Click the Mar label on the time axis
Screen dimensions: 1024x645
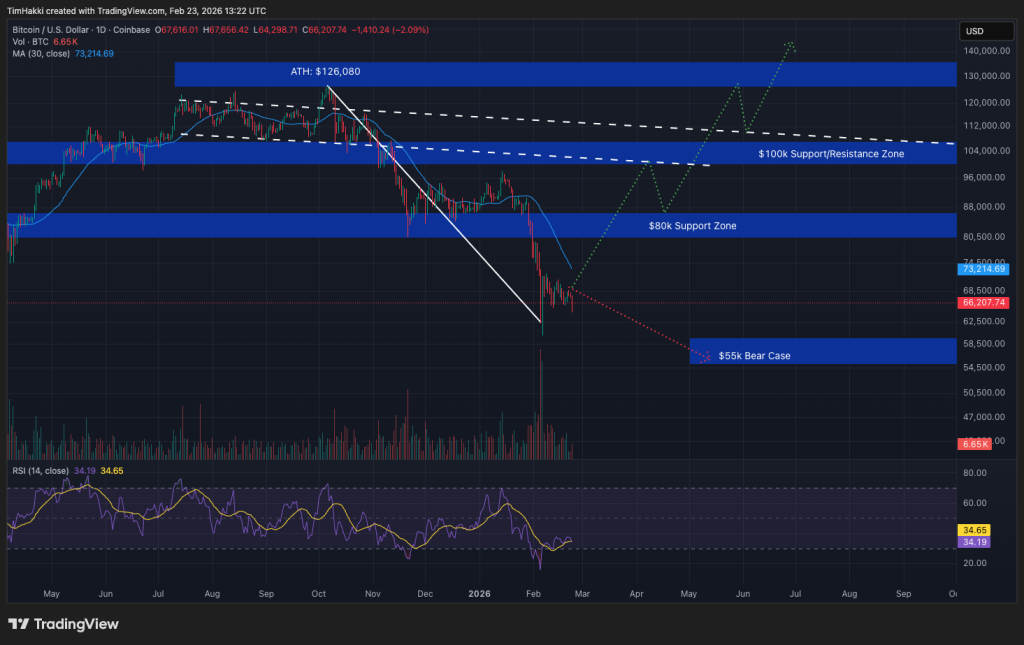[x=581, y=593]
